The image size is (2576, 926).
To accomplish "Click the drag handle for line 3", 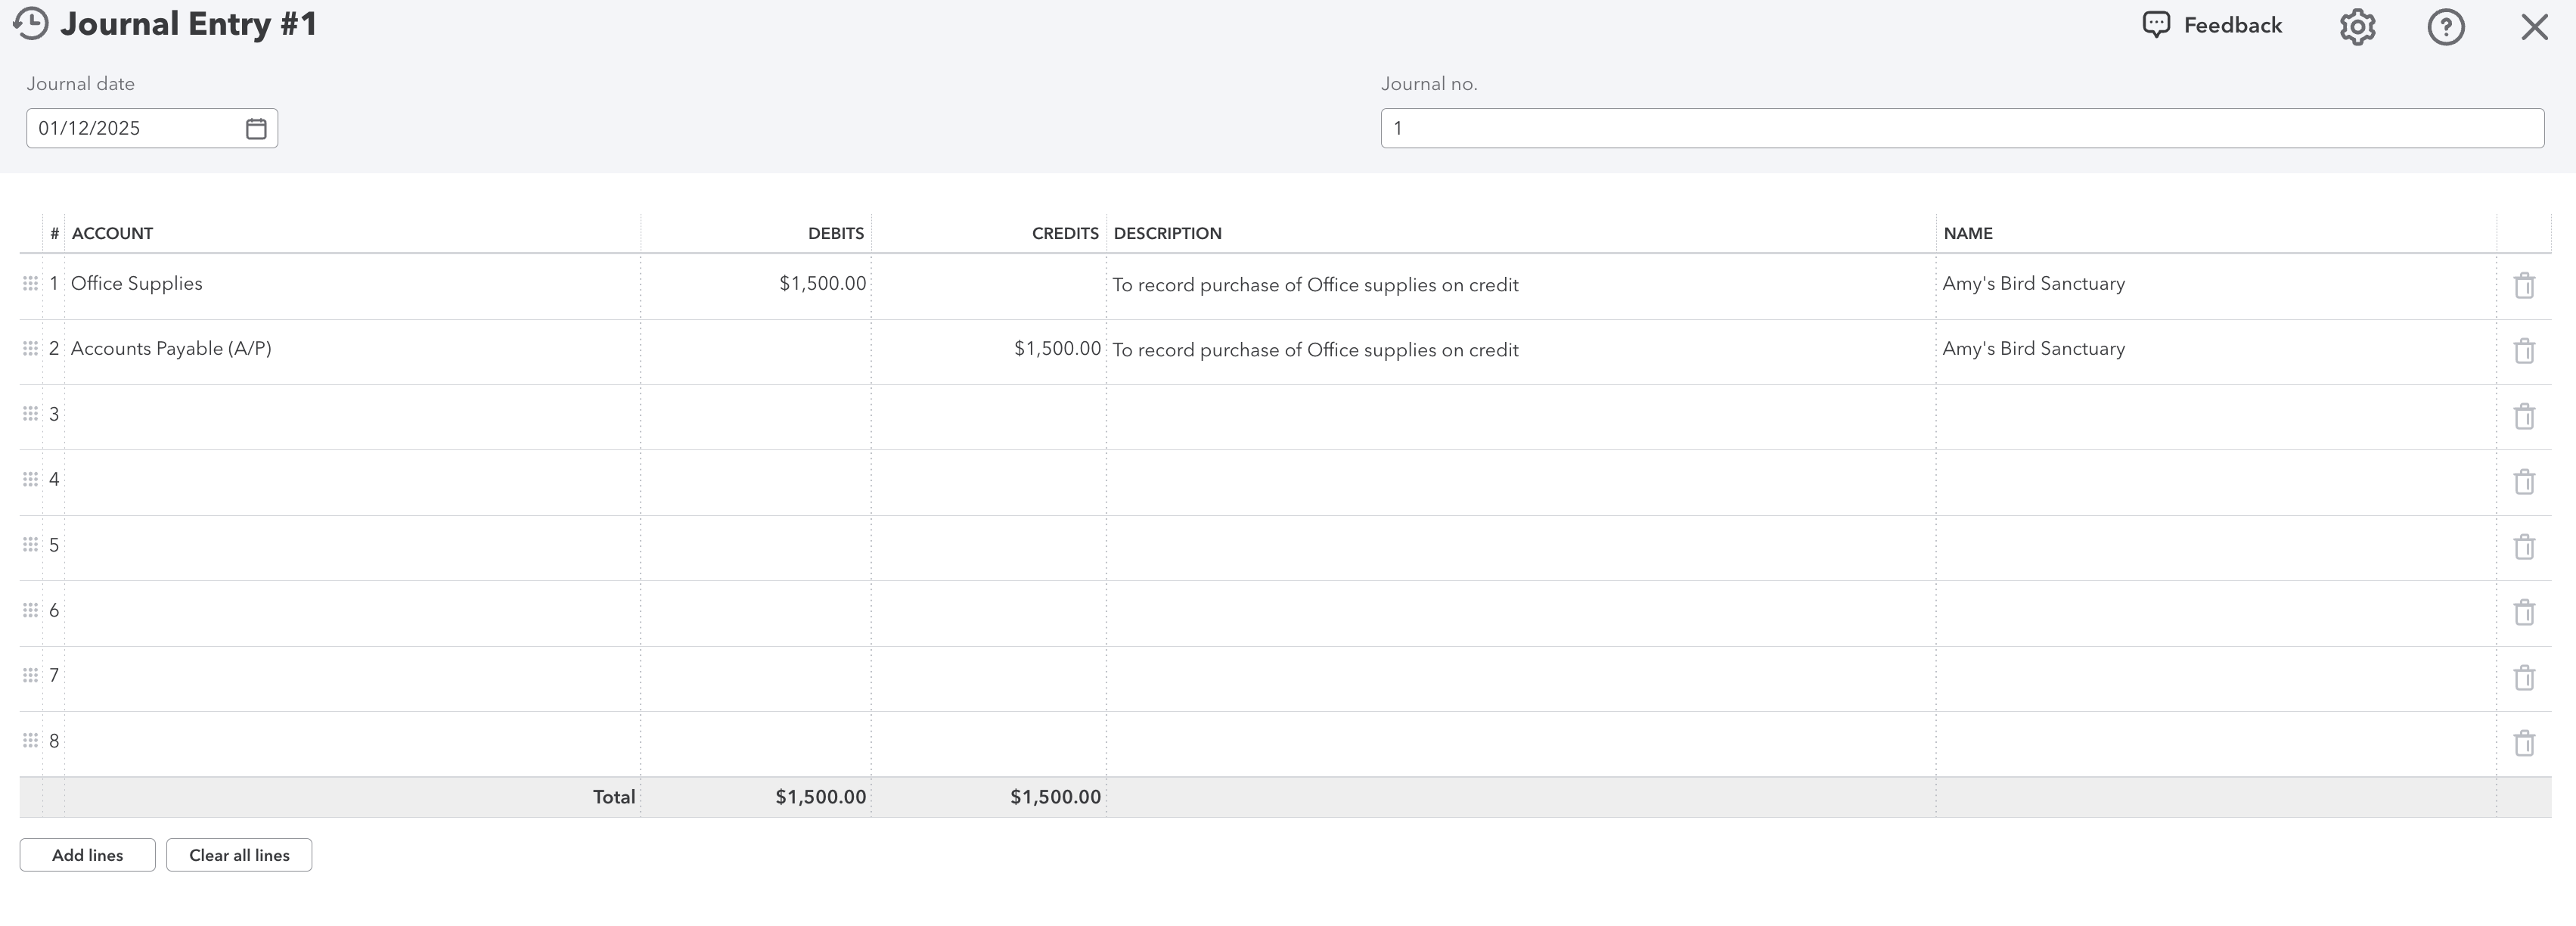I will click(x=30, y=414).
